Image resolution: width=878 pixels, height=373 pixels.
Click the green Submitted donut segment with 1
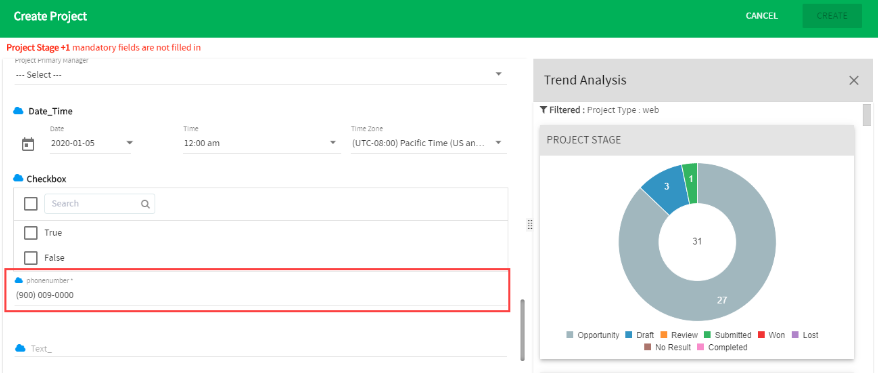click(690, 178)
